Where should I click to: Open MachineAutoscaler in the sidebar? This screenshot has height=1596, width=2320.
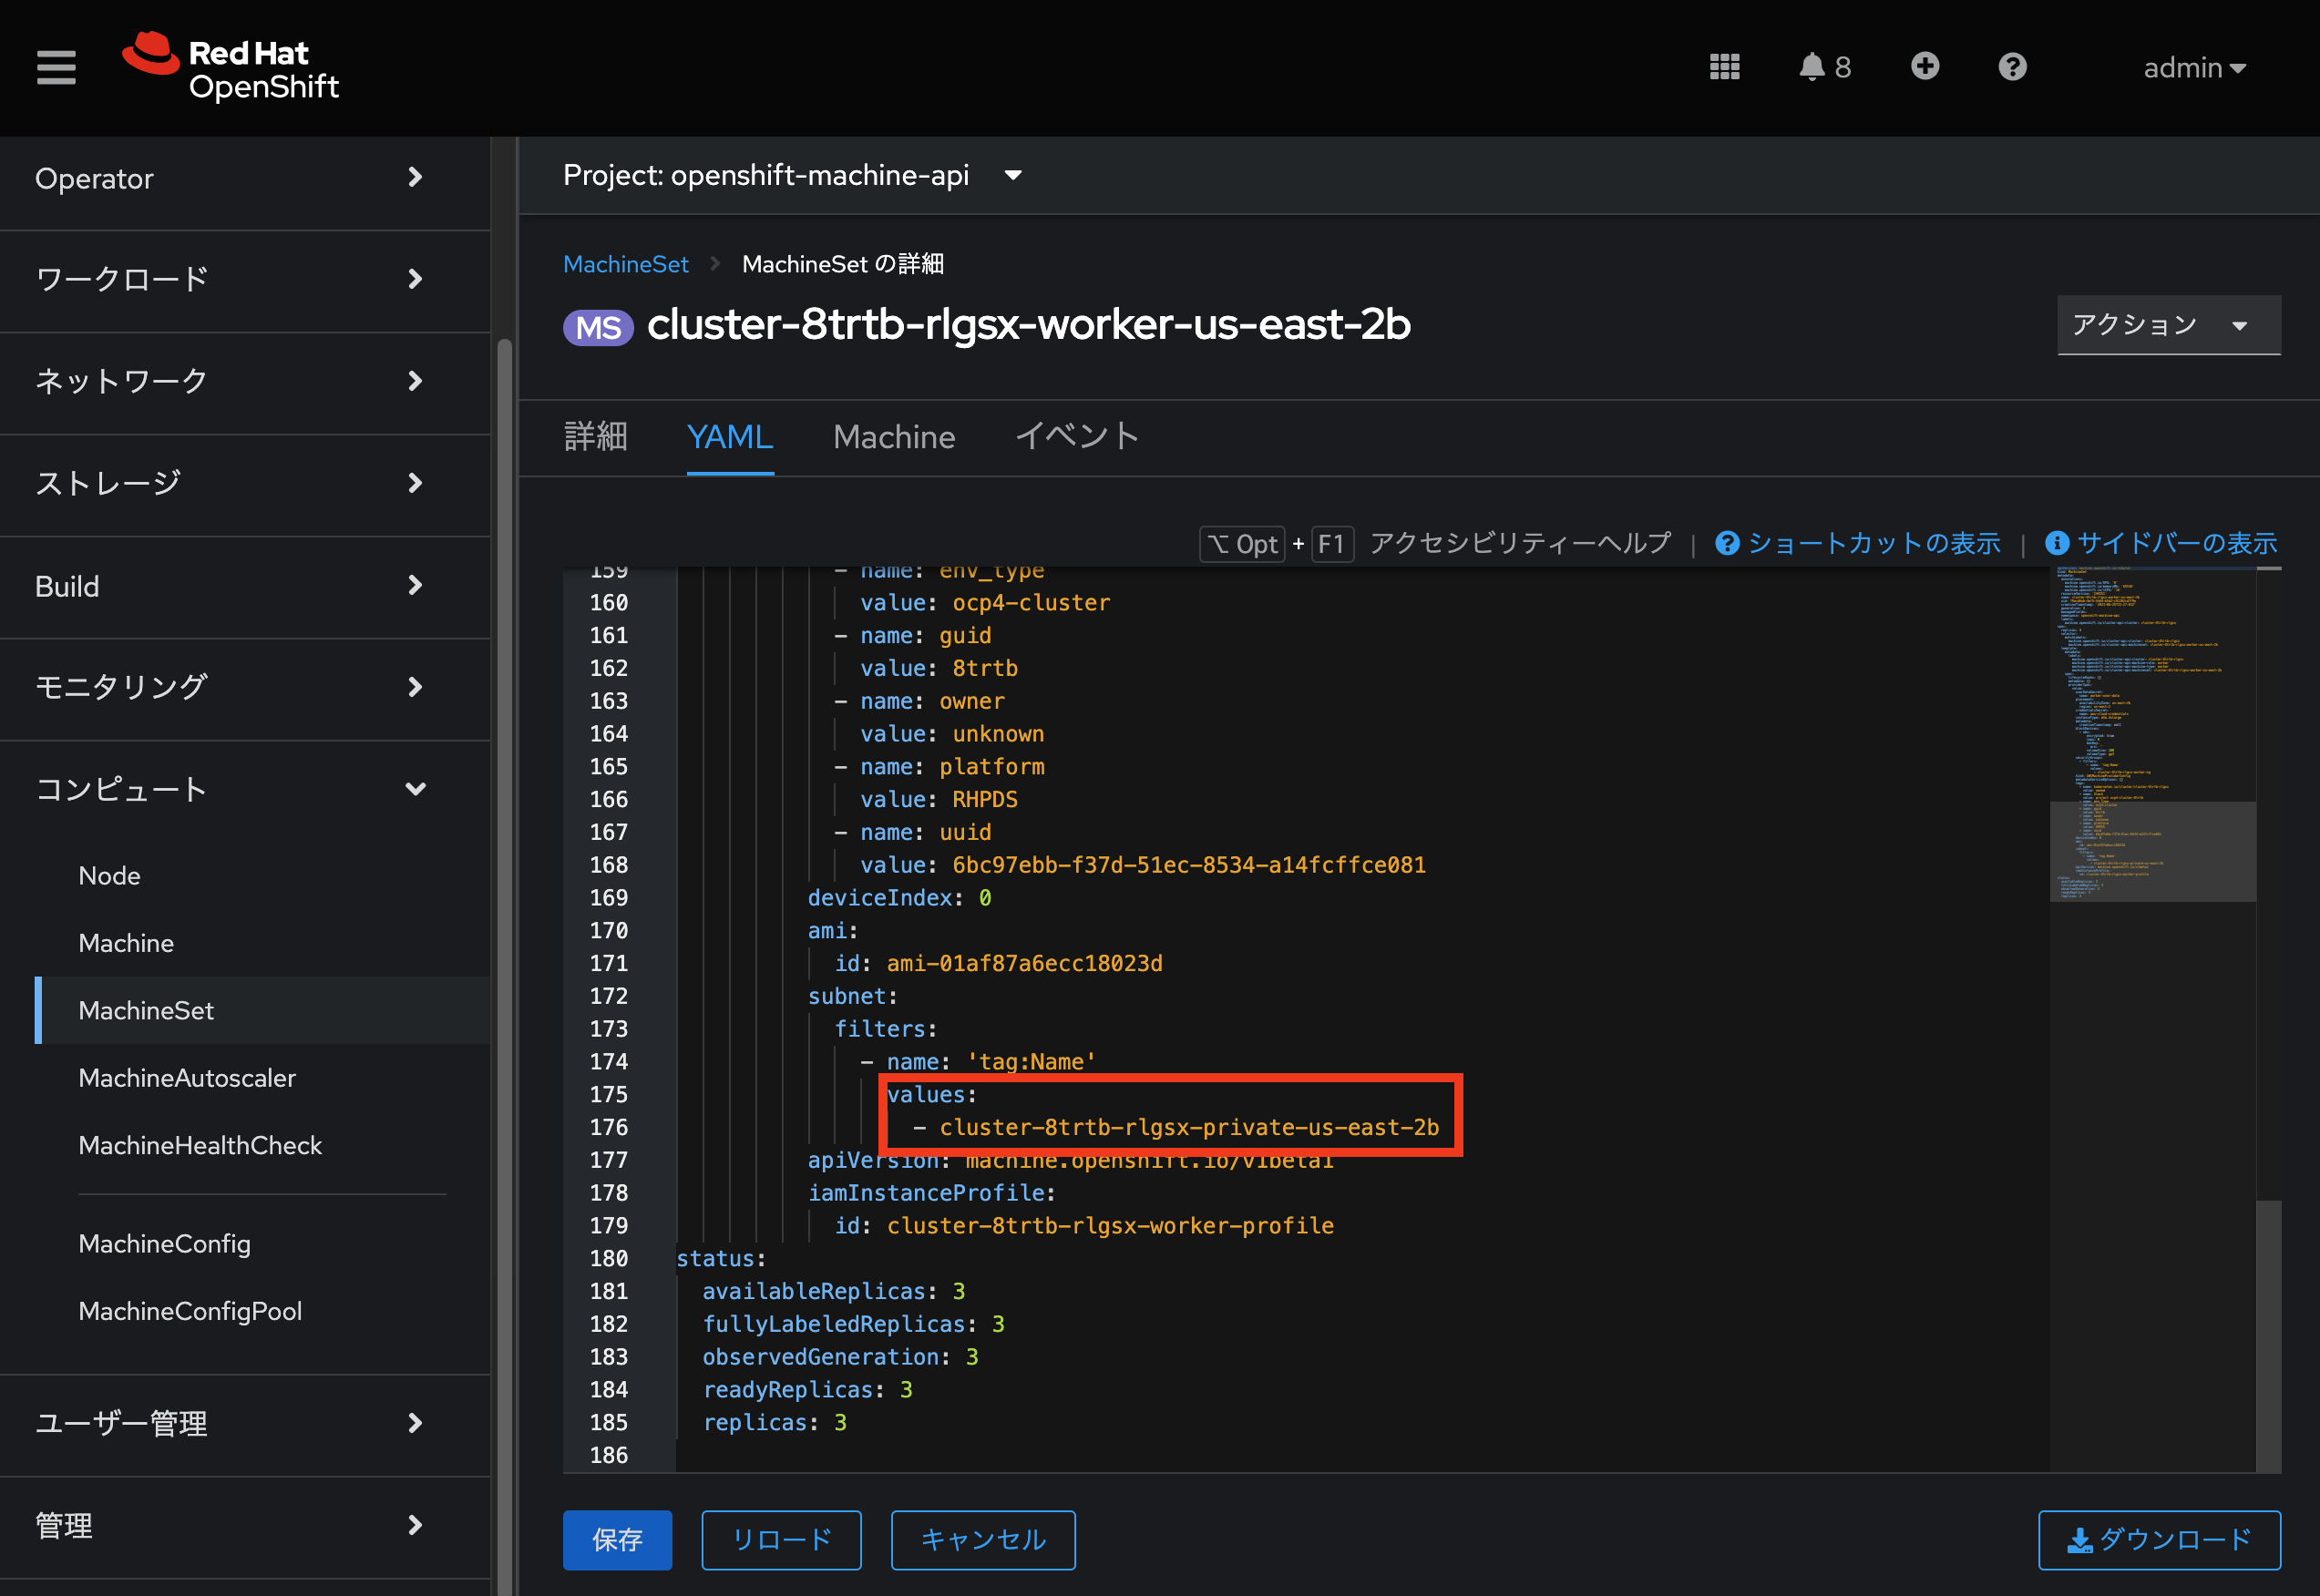[x=187, y=1078]
